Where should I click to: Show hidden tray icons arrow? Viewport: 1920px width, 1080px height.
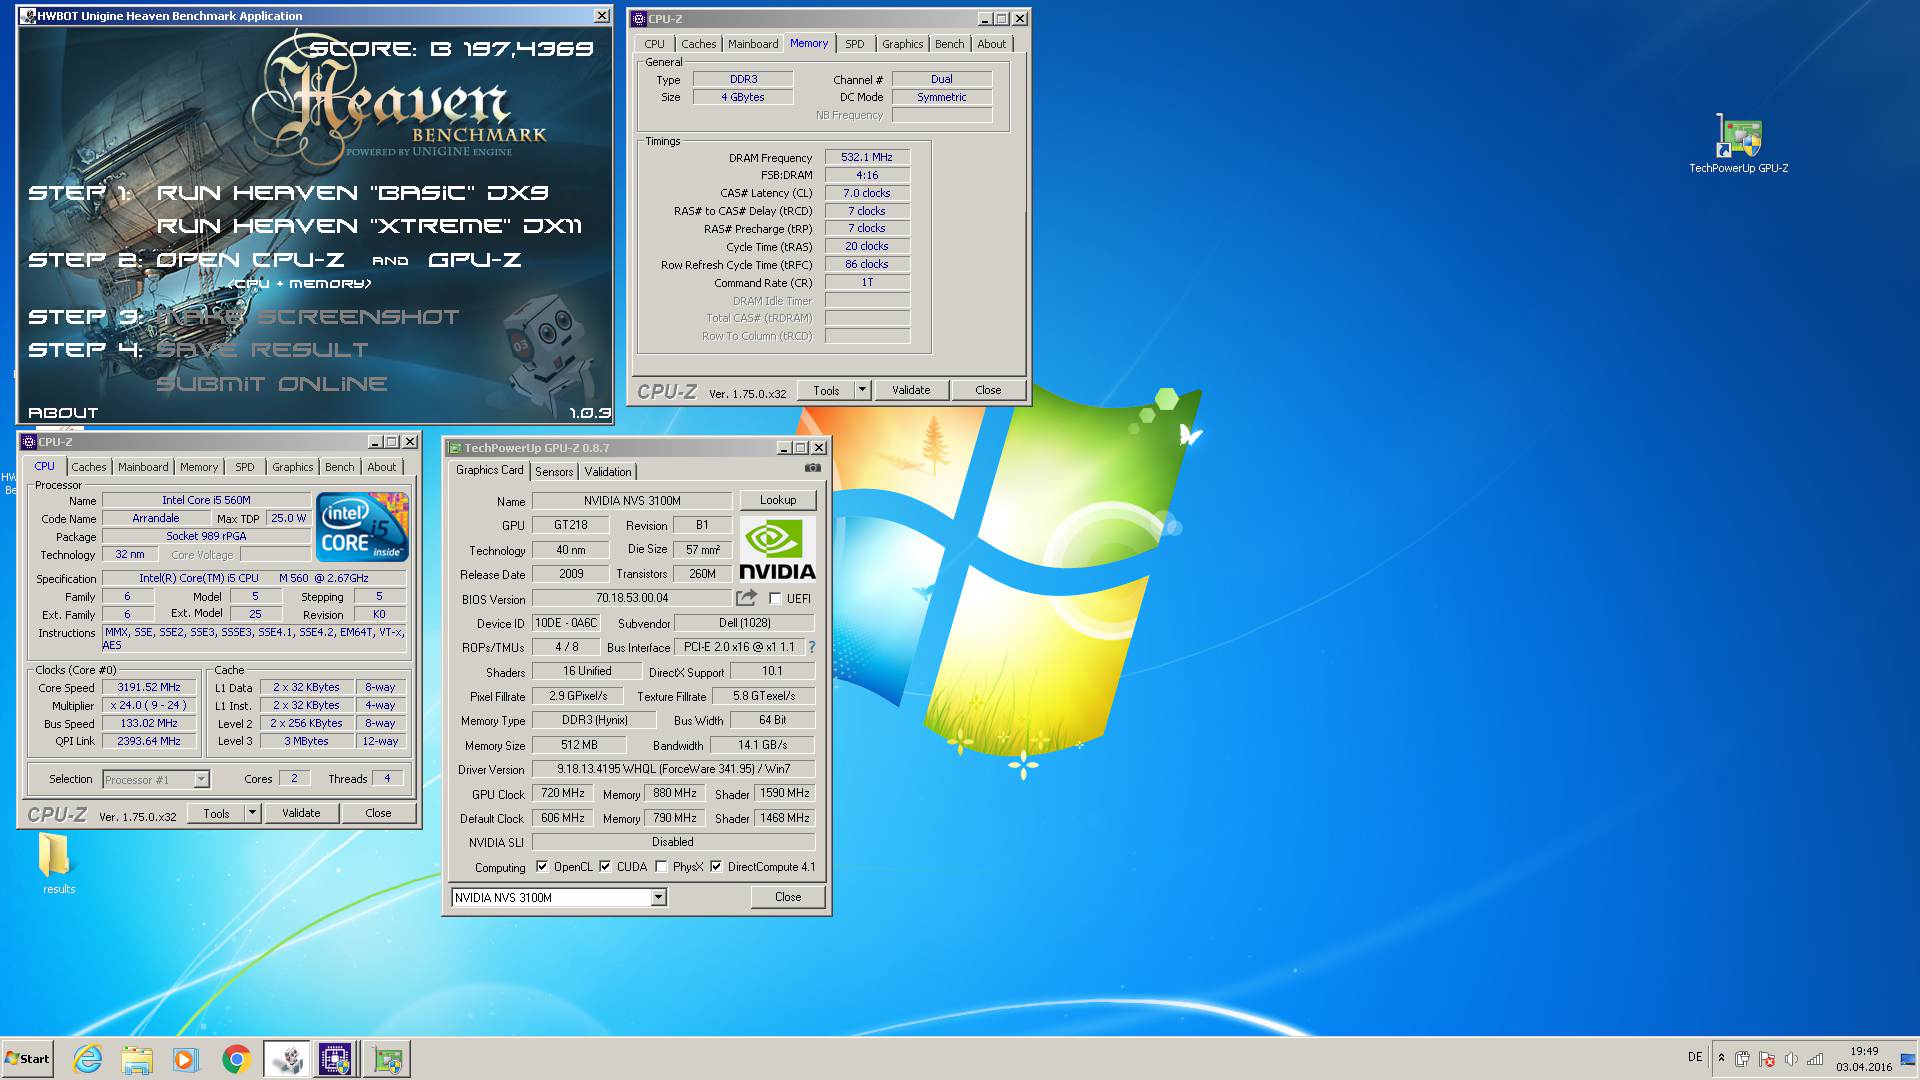(x=1721, y=1058)
